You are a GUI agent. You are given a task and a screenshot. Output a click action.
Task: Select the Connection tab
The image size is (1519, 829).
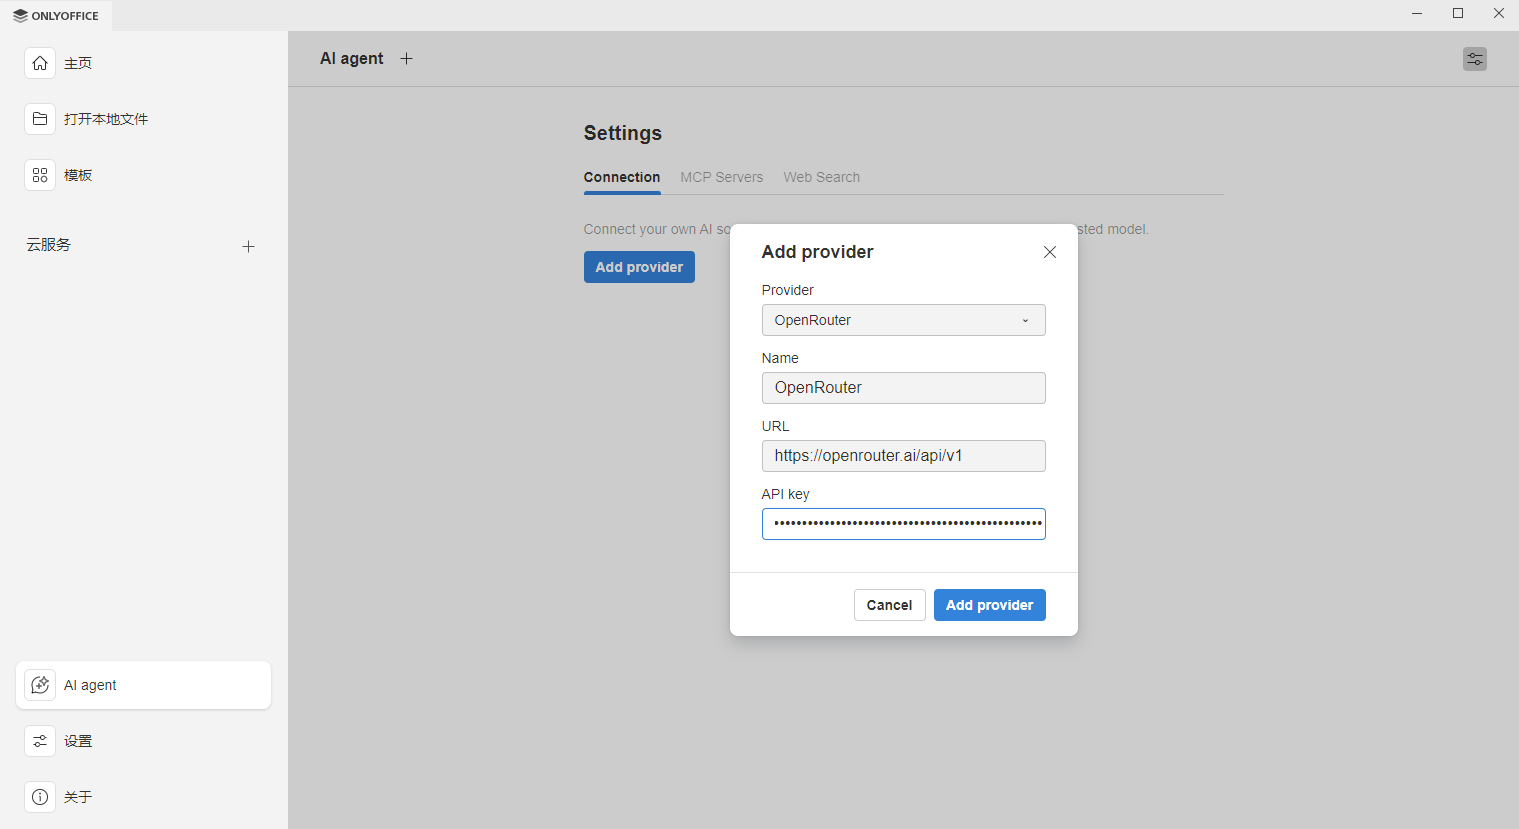pyautogui.click(x=621, y=177)
